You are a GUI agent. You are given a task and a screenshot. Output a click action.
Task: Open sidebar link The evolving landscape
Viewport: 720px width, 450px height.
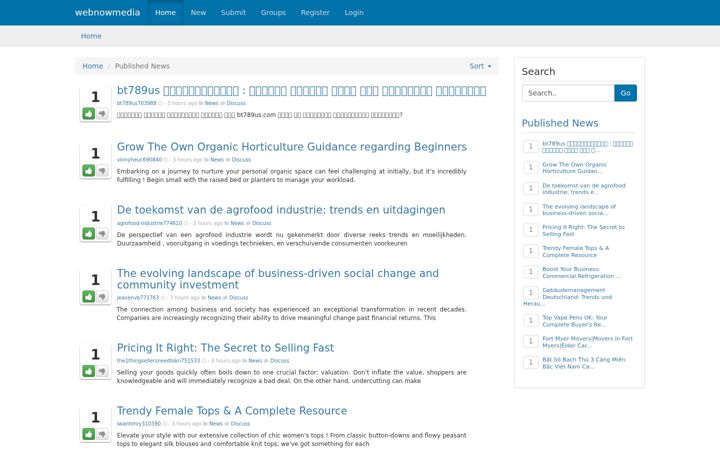[x=579, y=210]
